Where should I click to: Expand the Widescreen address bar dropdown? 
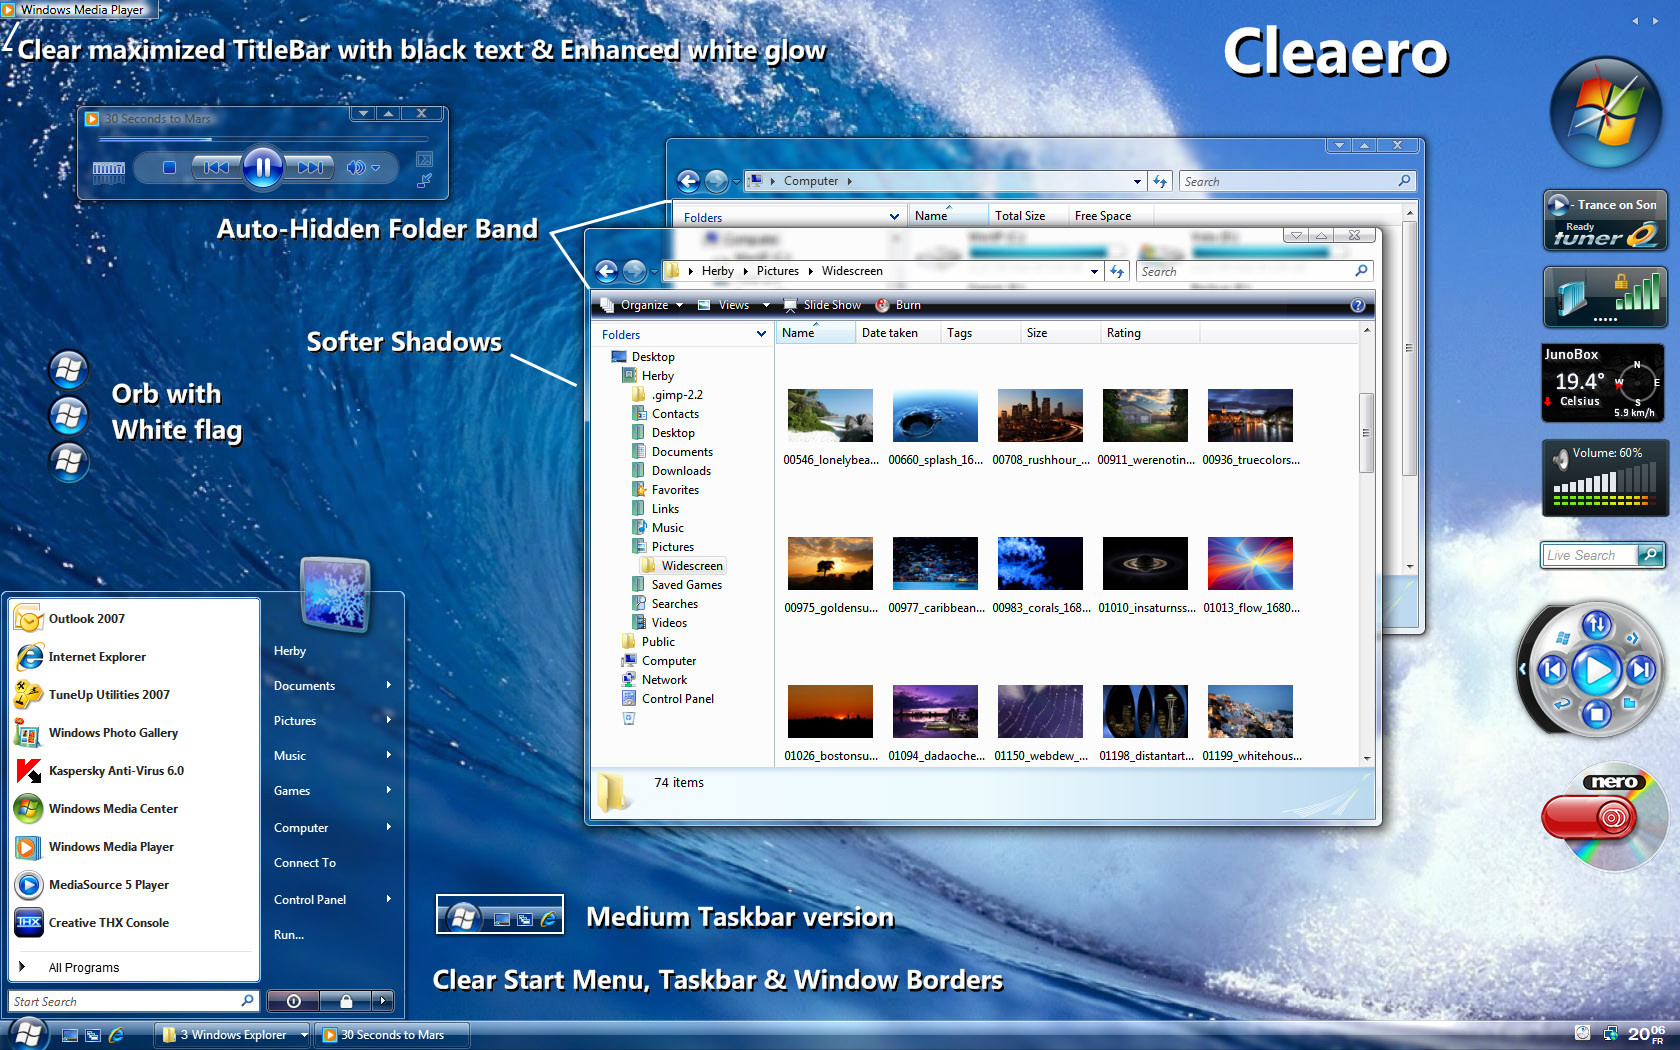pyautogui.click(x=1094, y=271)
